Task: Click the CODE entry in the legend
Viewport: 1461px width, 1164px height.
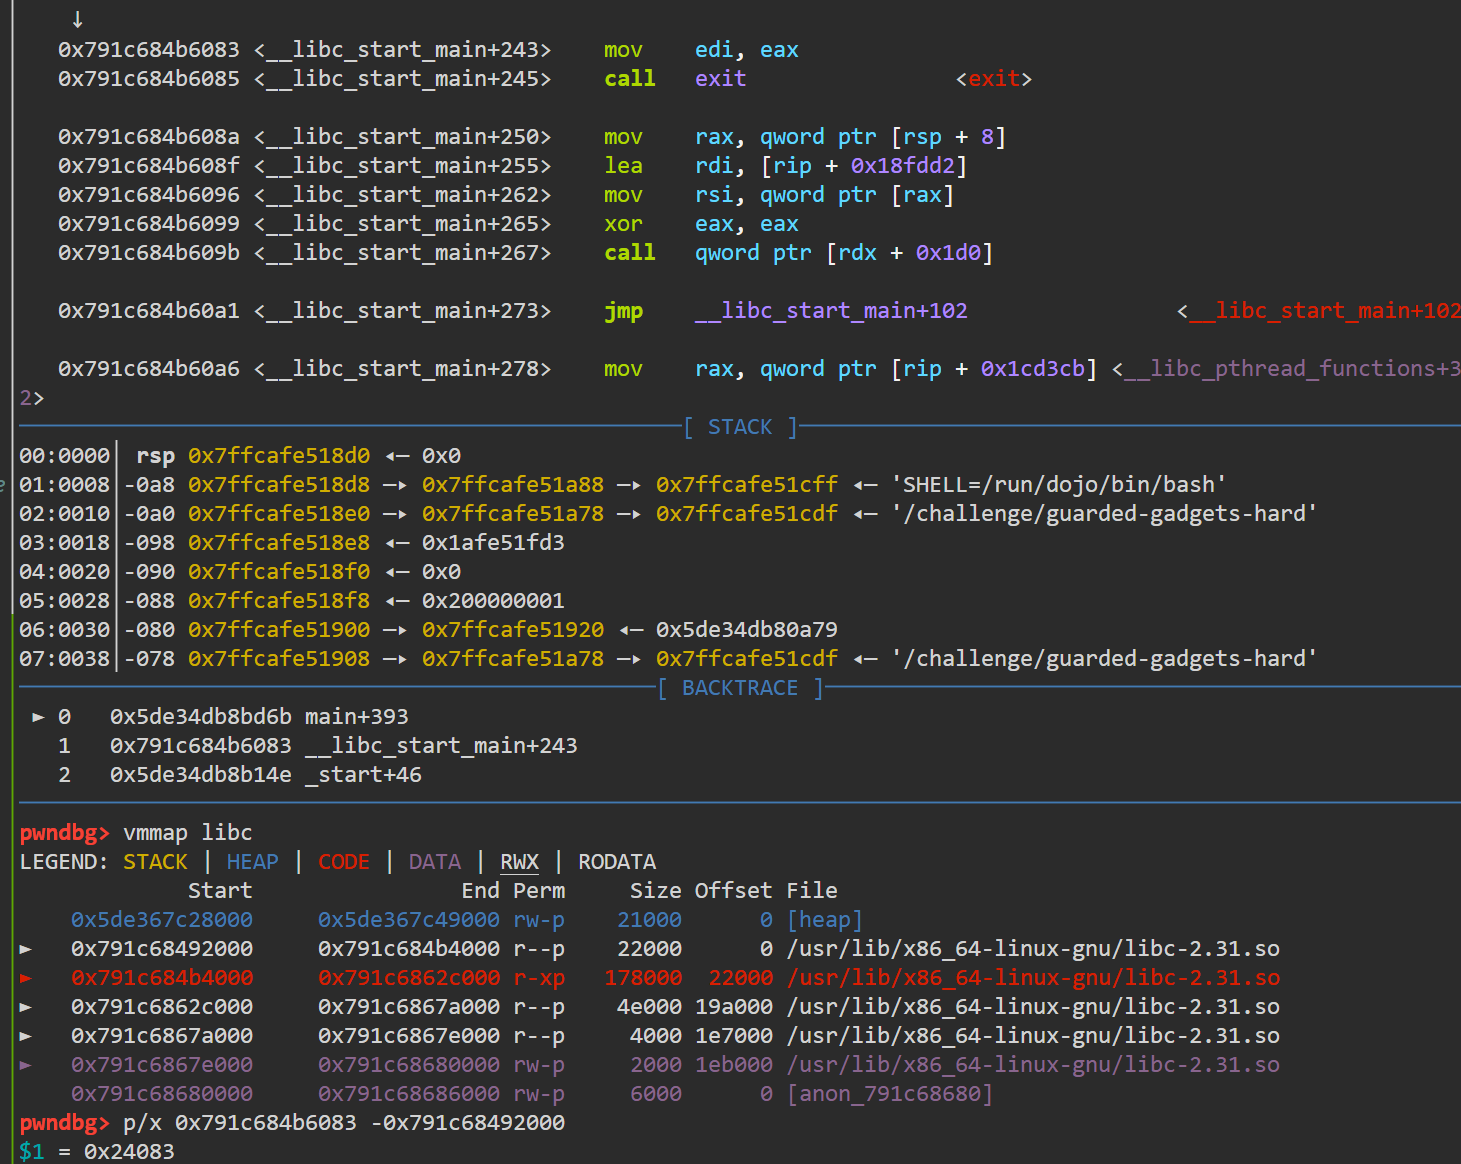Action: [344, 862]
